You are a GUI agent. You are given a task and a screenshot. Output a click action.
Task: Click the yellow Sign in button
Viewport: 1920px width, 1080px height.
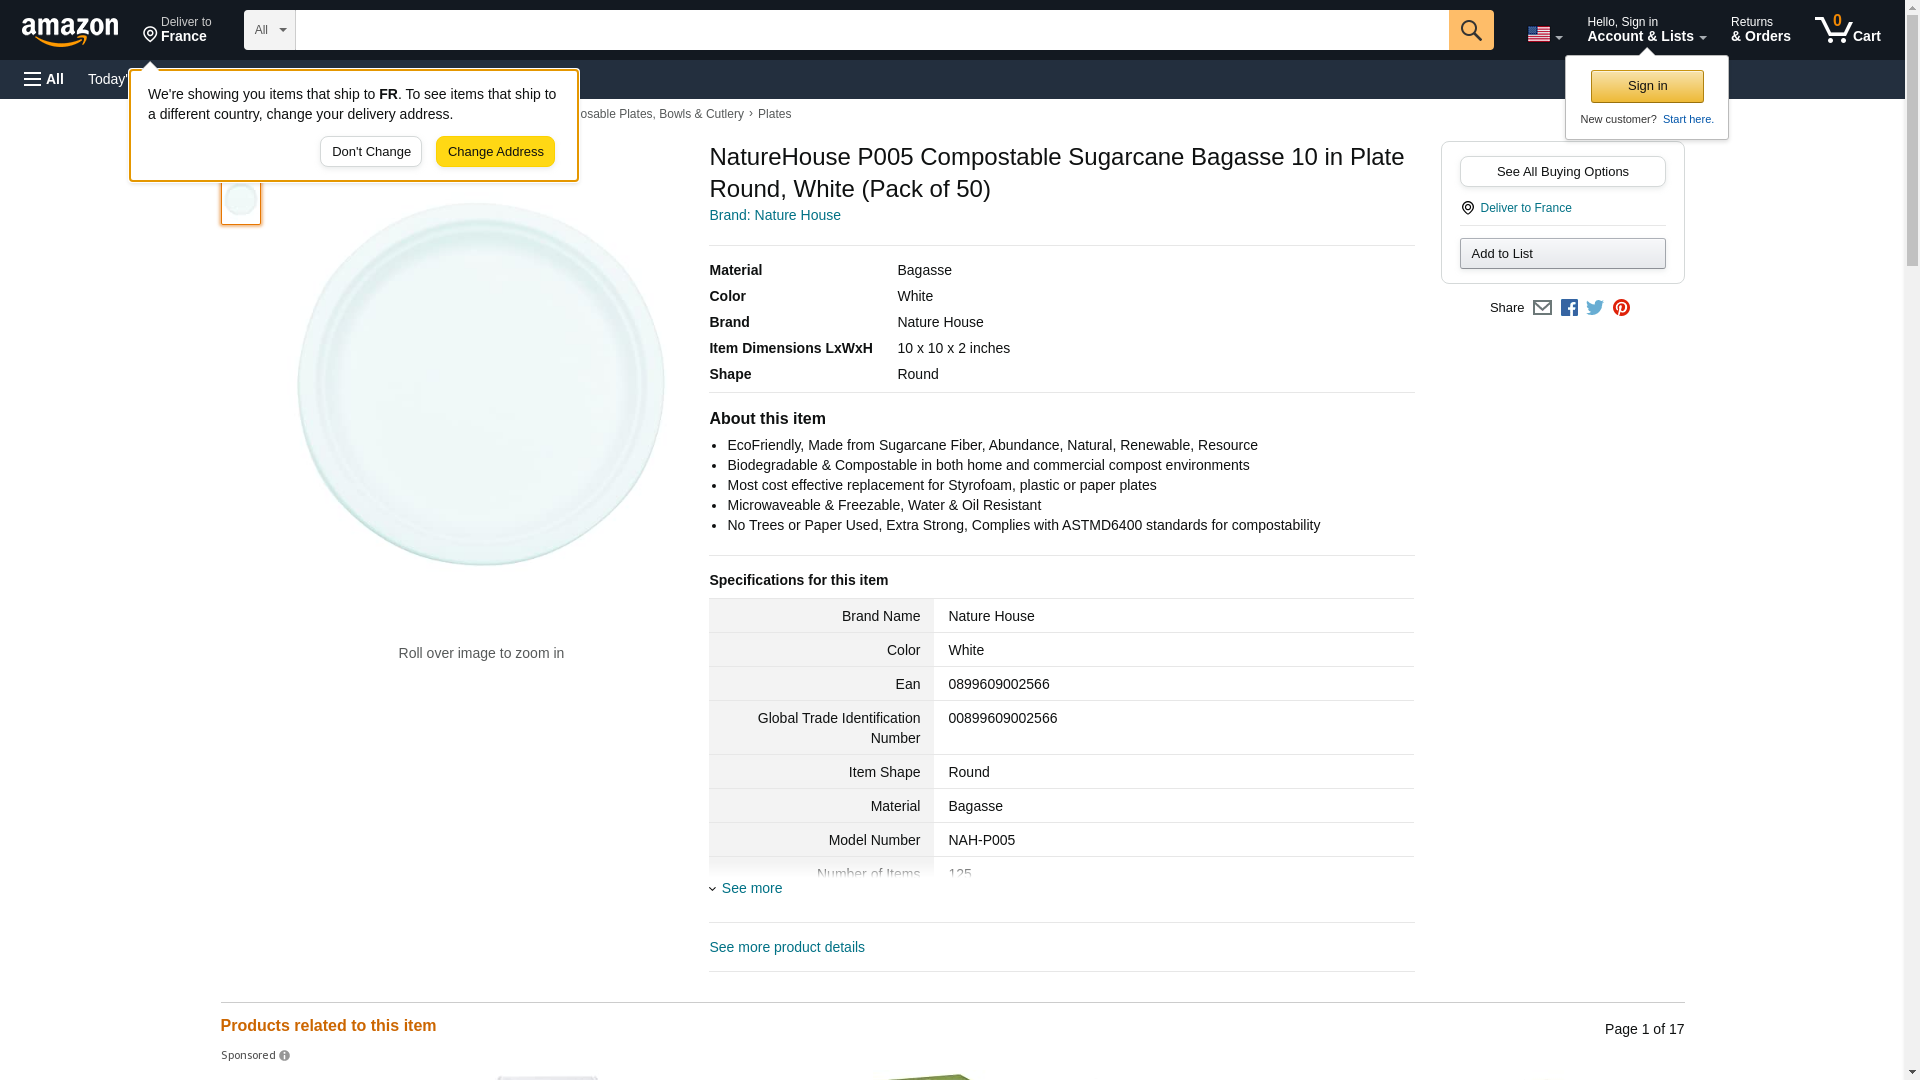click(1647, 86)
